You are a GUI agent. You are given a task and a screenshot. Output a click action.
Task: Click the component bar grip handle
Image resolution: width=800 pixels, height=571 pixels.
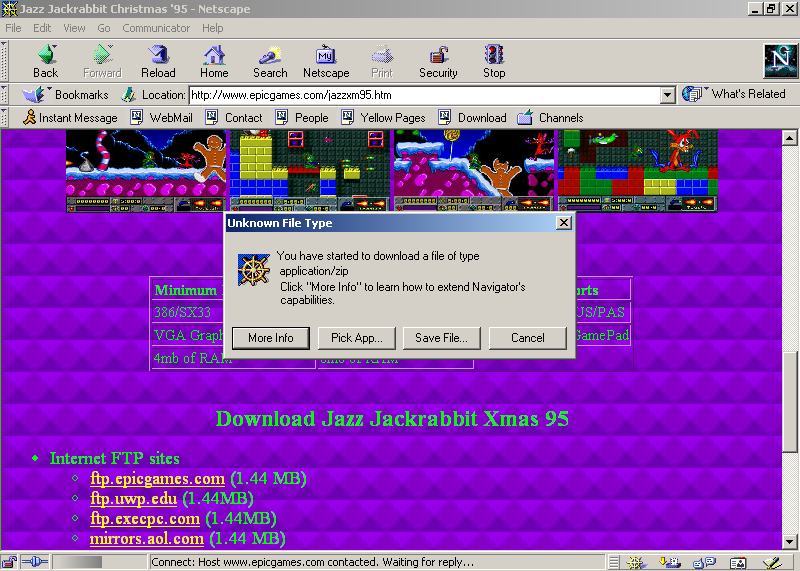614,563
